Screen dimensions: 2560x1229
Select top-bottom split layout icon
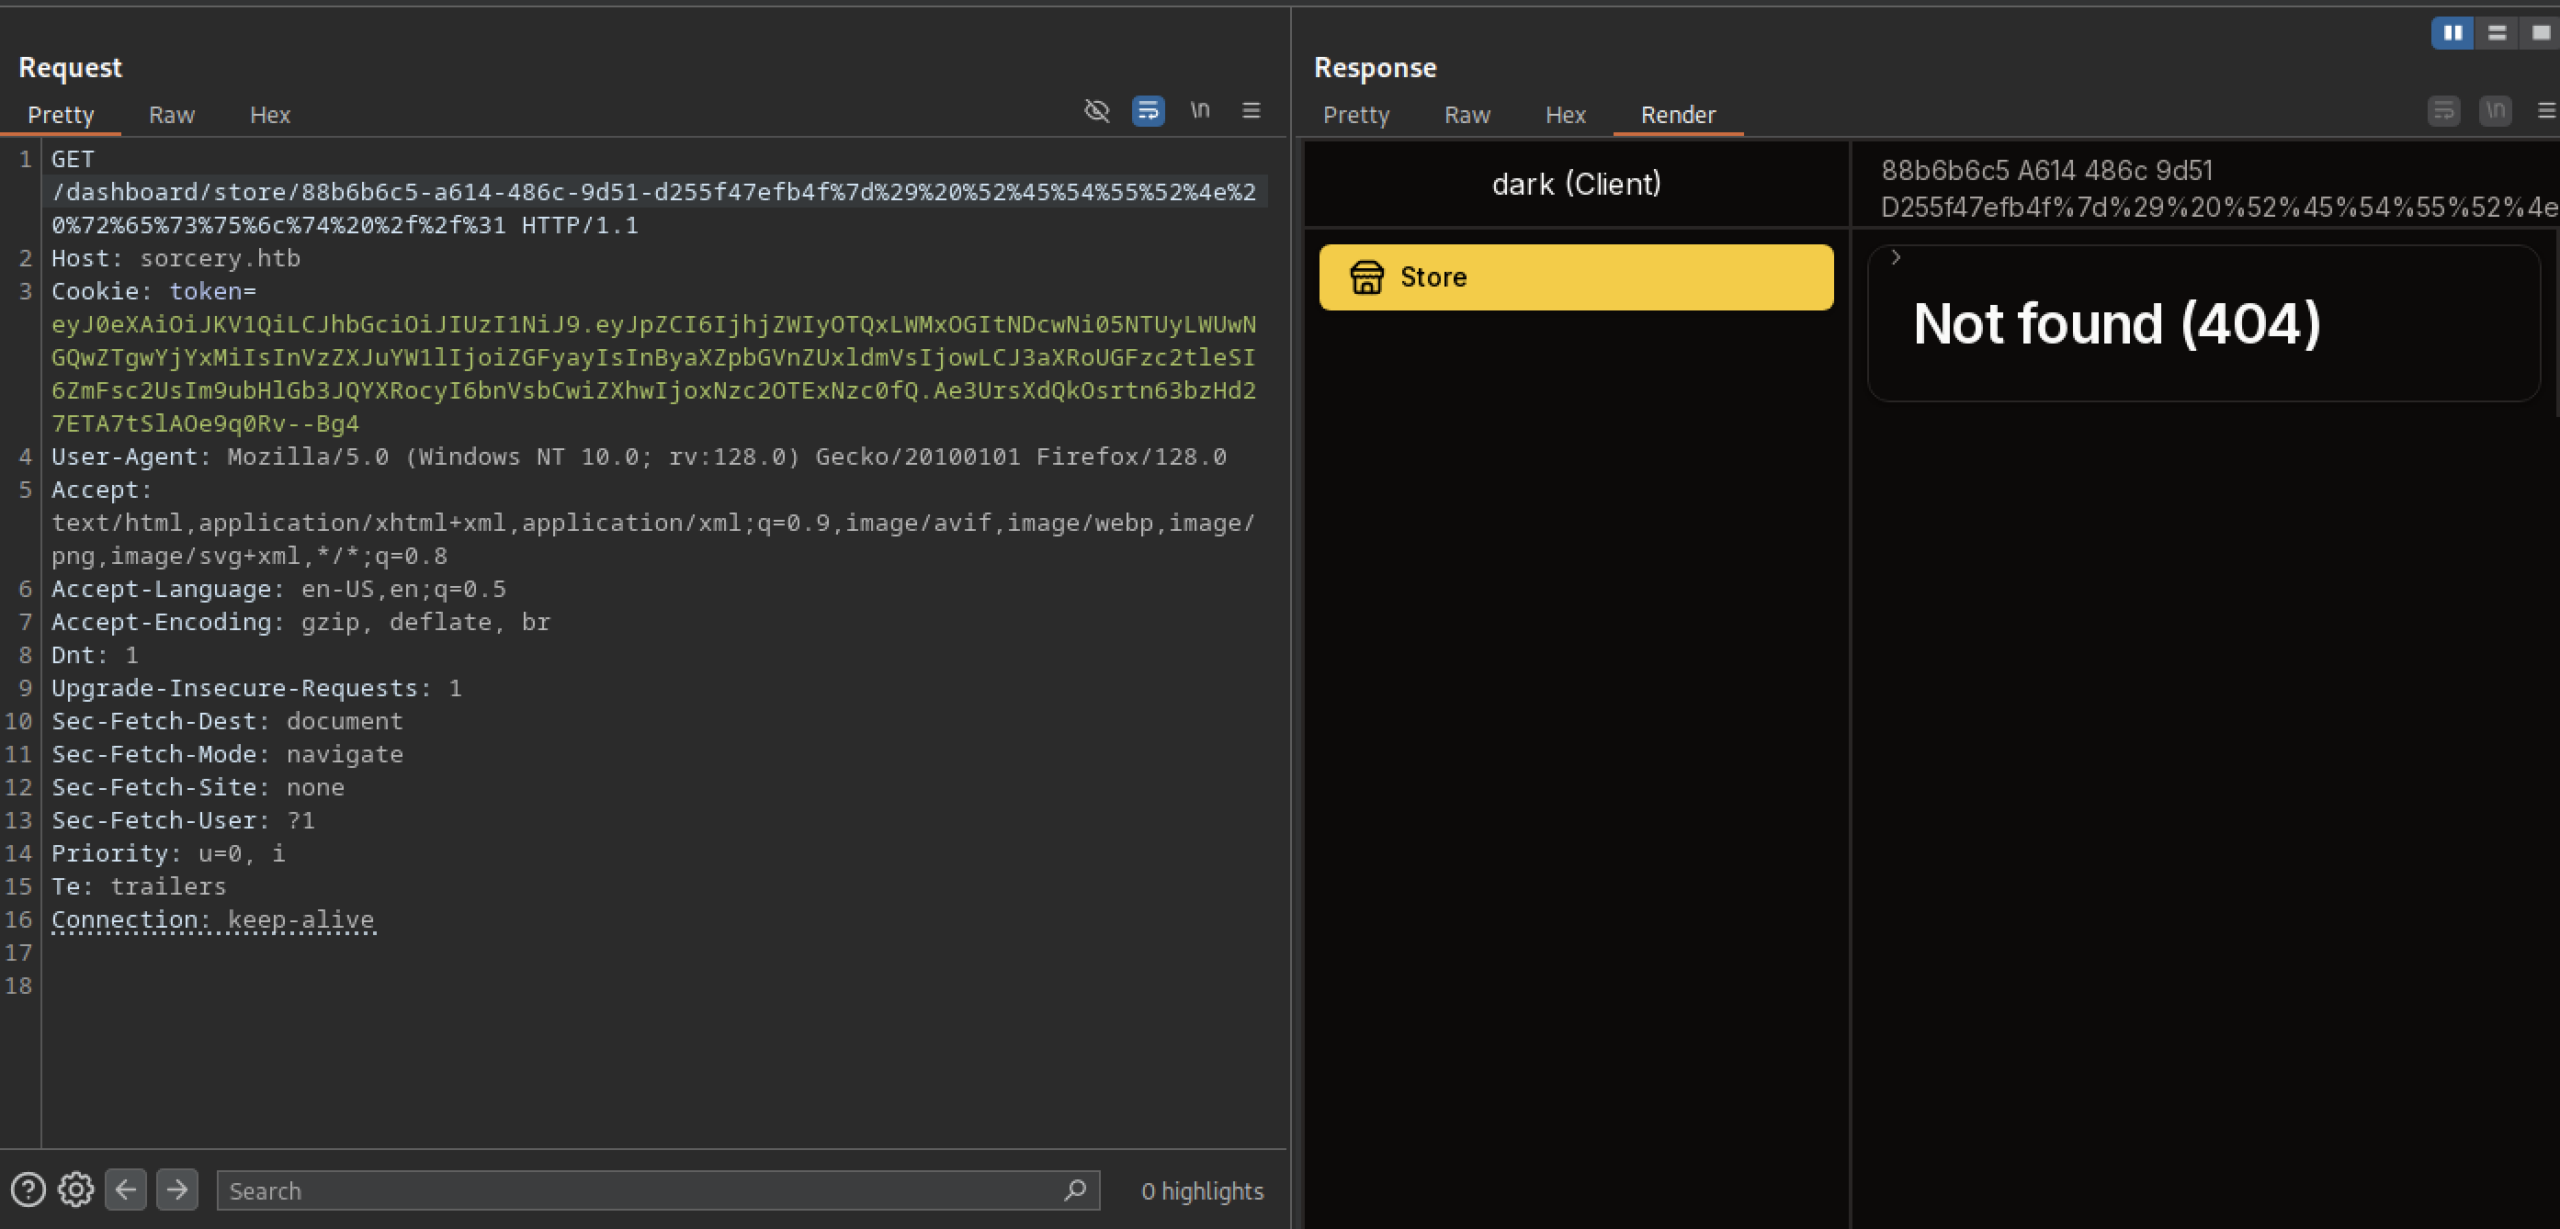pos(2497,33)
